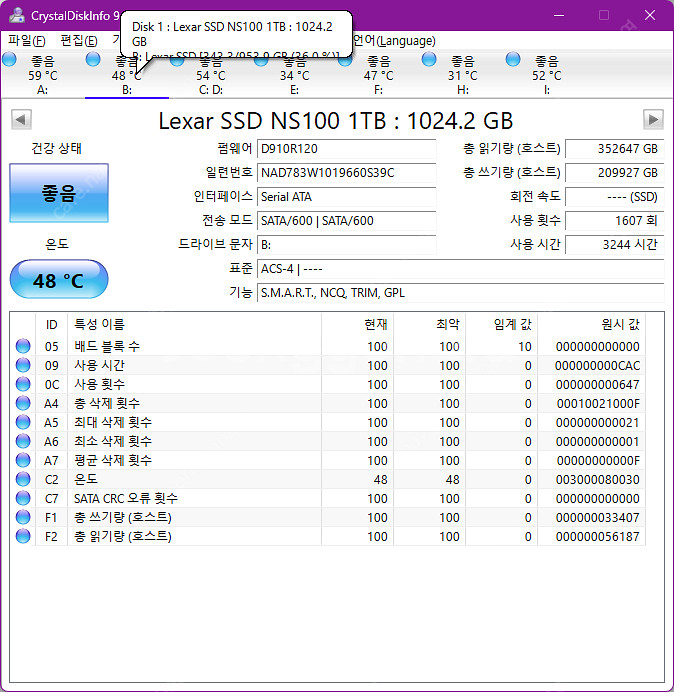The image size is (674, 692).
Task: Select drive H: tab at 31 °C
Action: coord(462,75)
